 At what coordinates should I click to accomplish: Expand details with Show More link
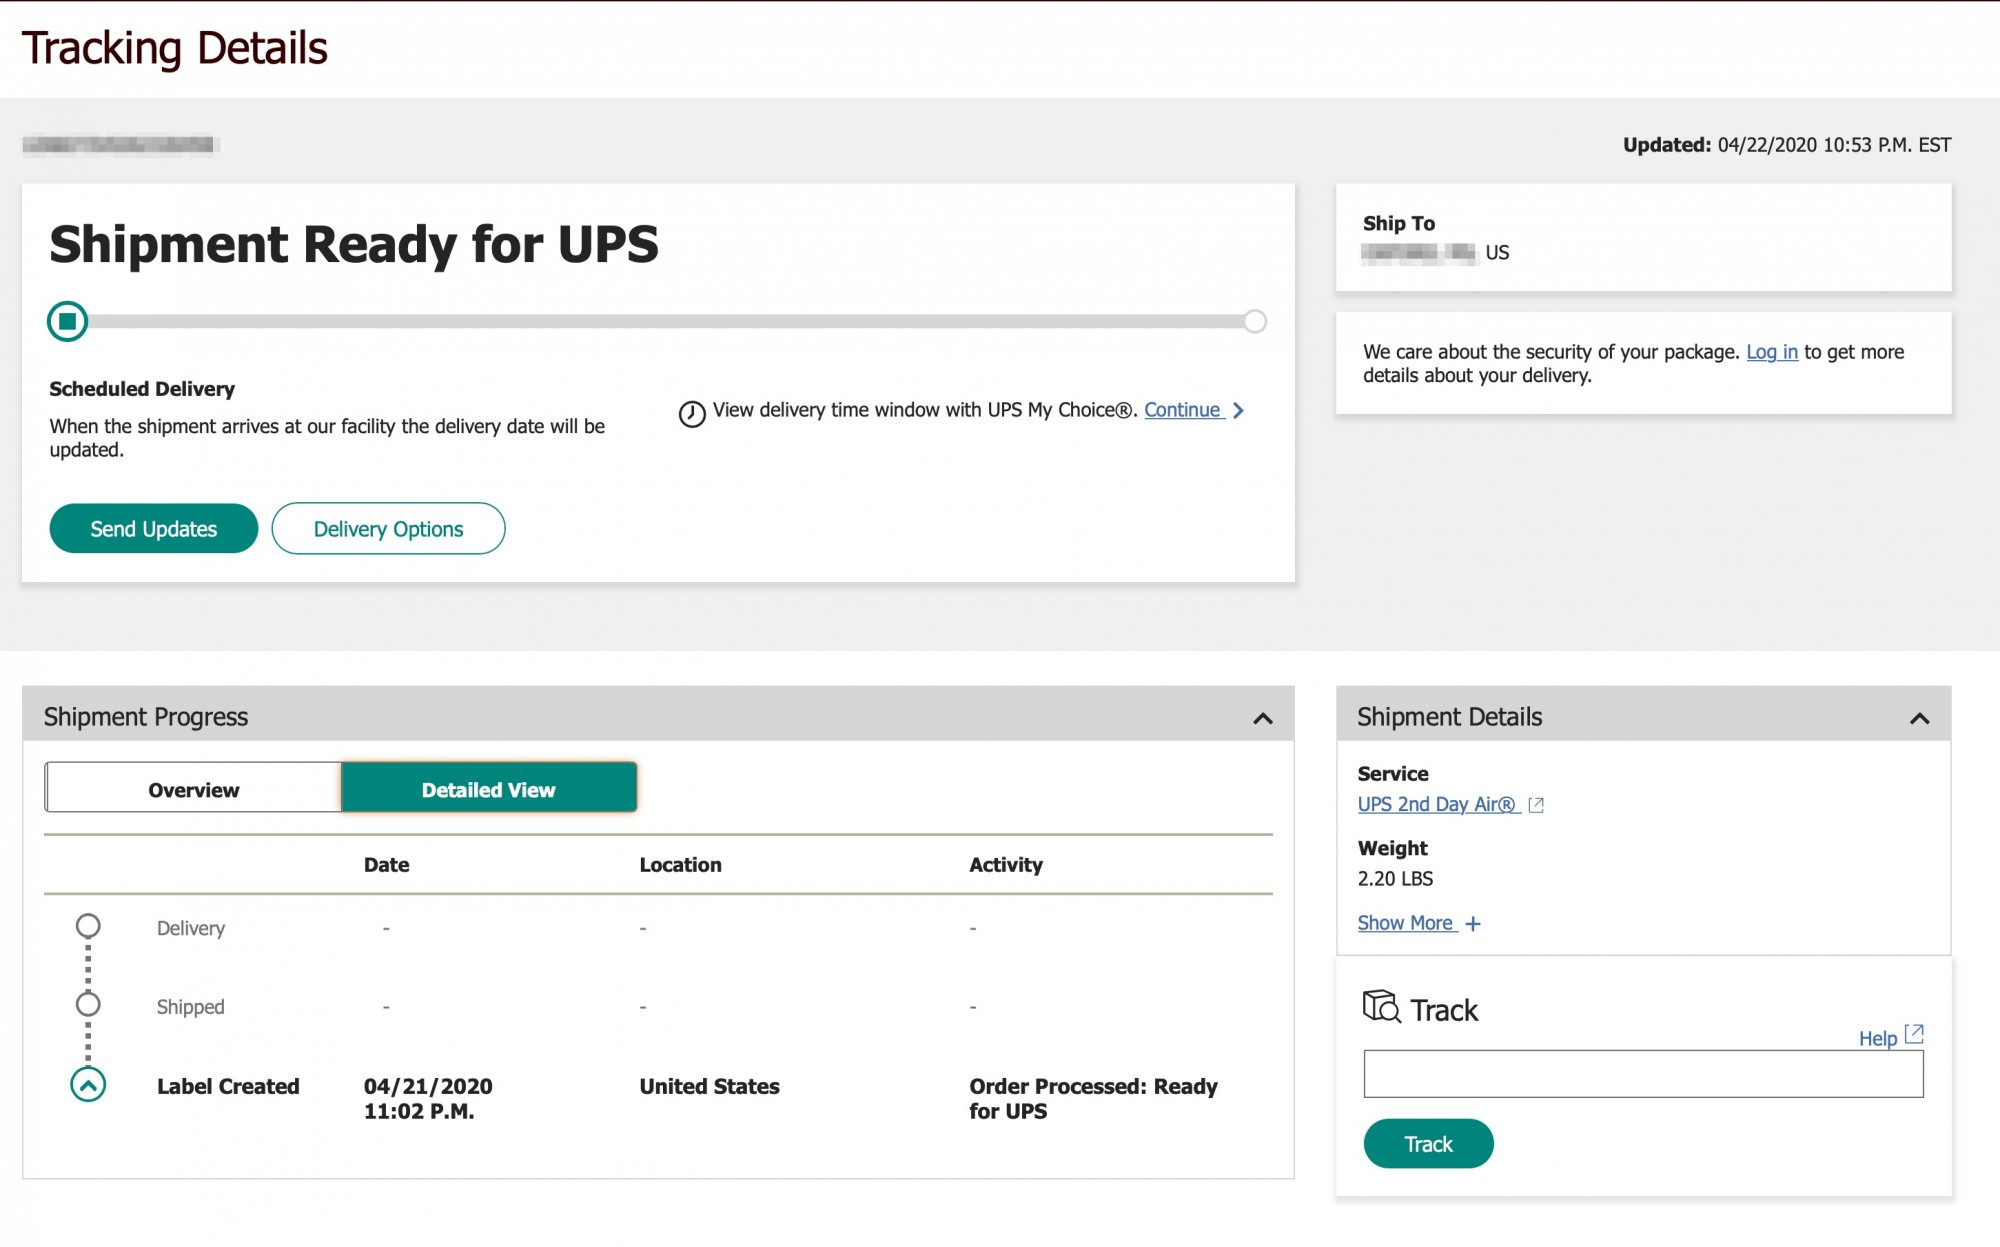(1405, 923)
